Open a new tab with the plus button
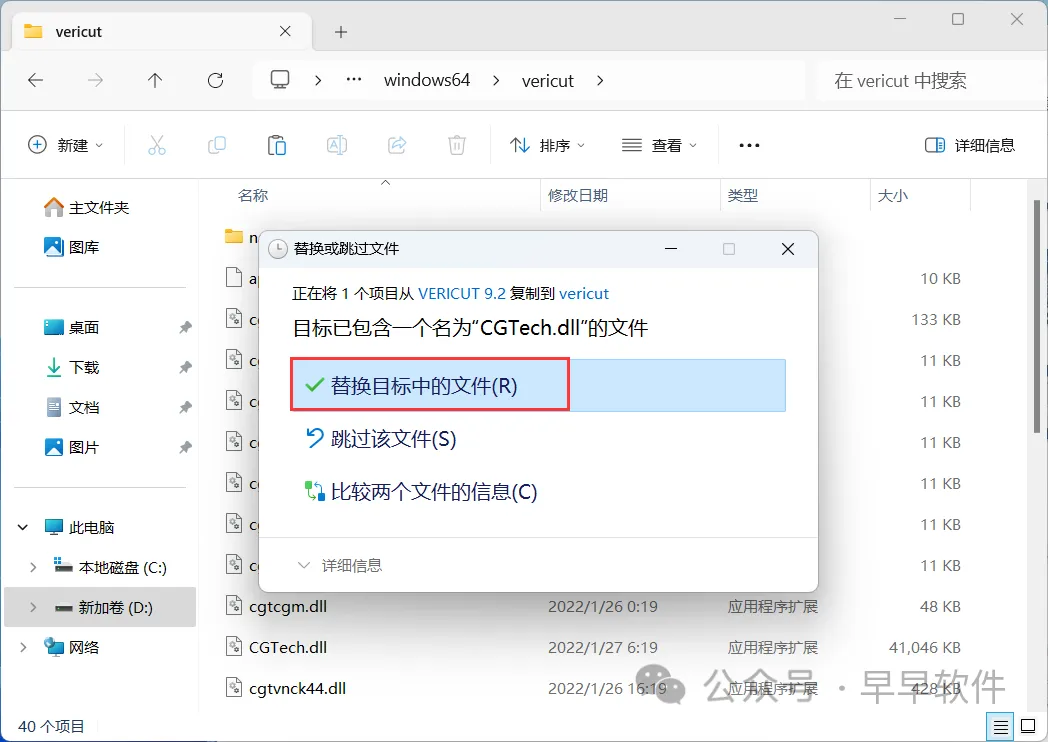Image resolution: width=1048 pixels, height=742 pixels. click(341, 32)
